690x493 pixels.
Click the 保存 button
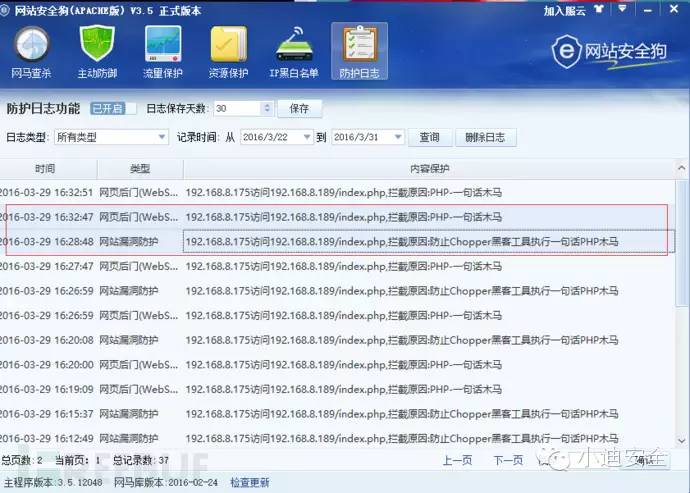[x=299, y=109]
